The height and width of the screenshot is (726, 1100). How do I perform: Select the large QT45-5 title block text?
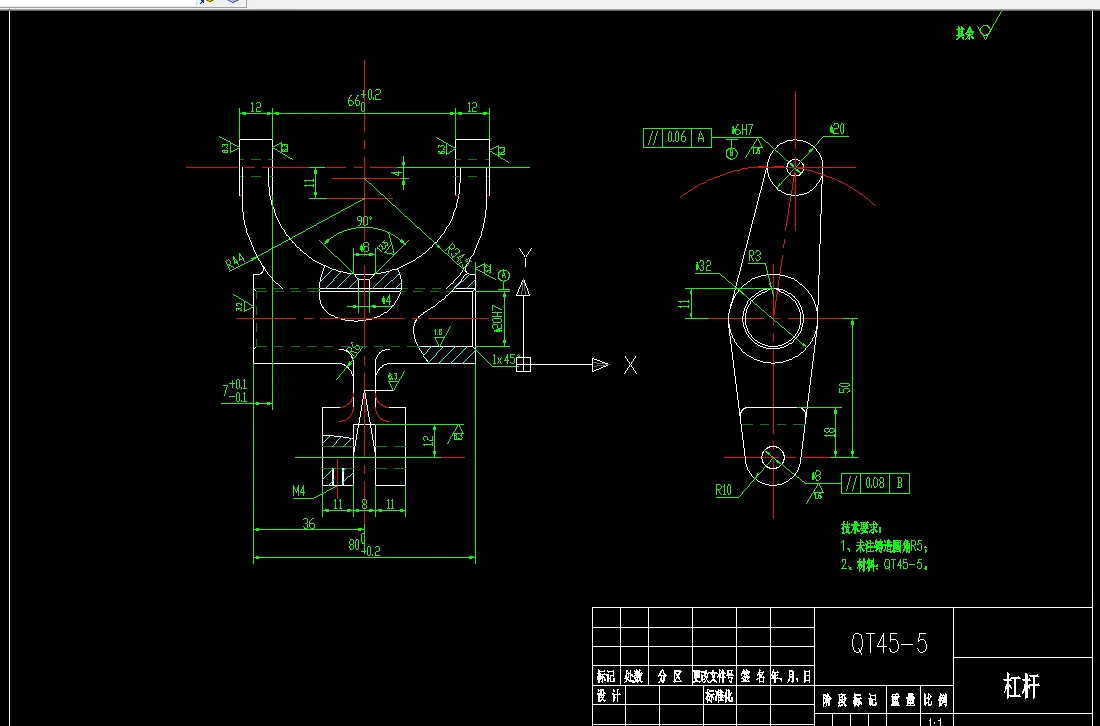click(889, 643)
